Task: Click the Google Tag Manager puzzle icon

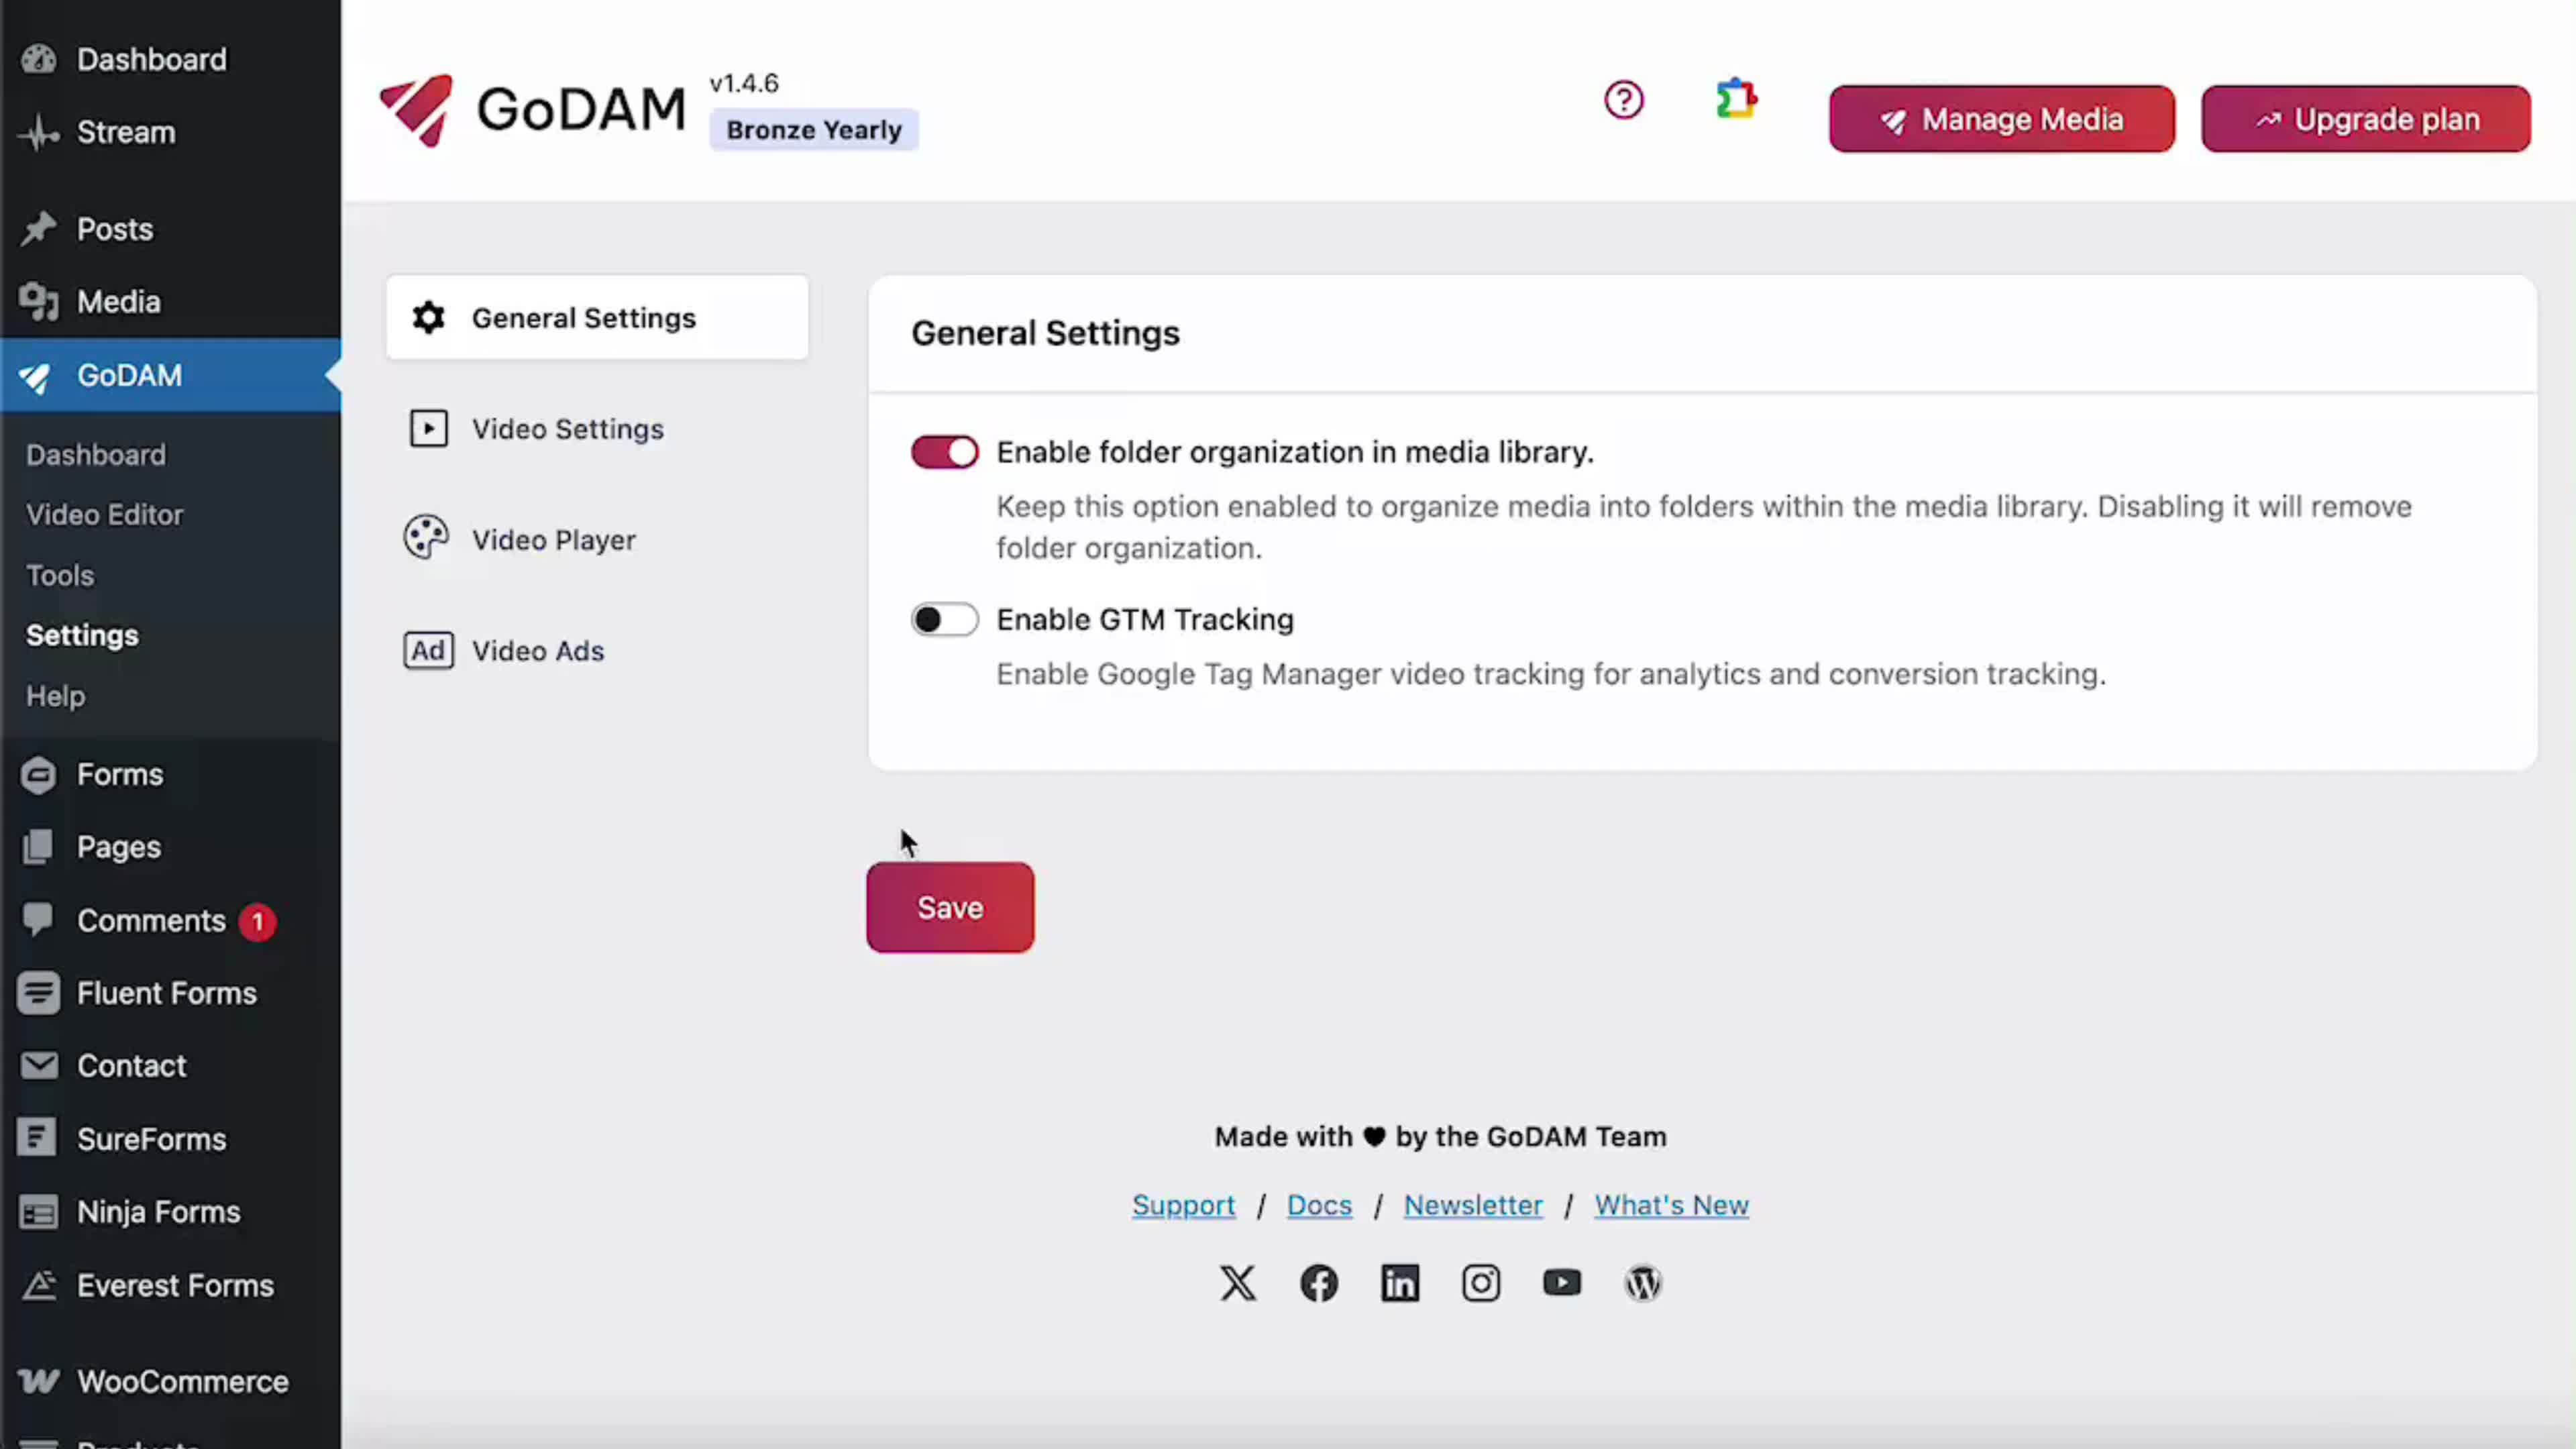Action: pos(1737,100)
